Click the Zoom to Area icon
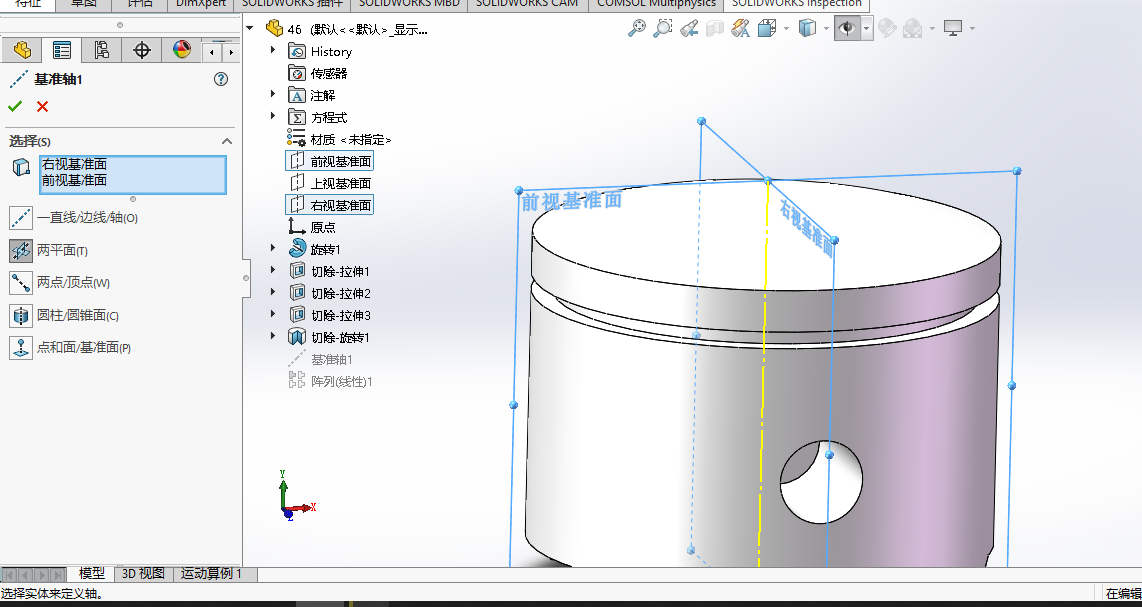Image resolution: width=1142 pixels, height=607 pixels. (663, 28)
